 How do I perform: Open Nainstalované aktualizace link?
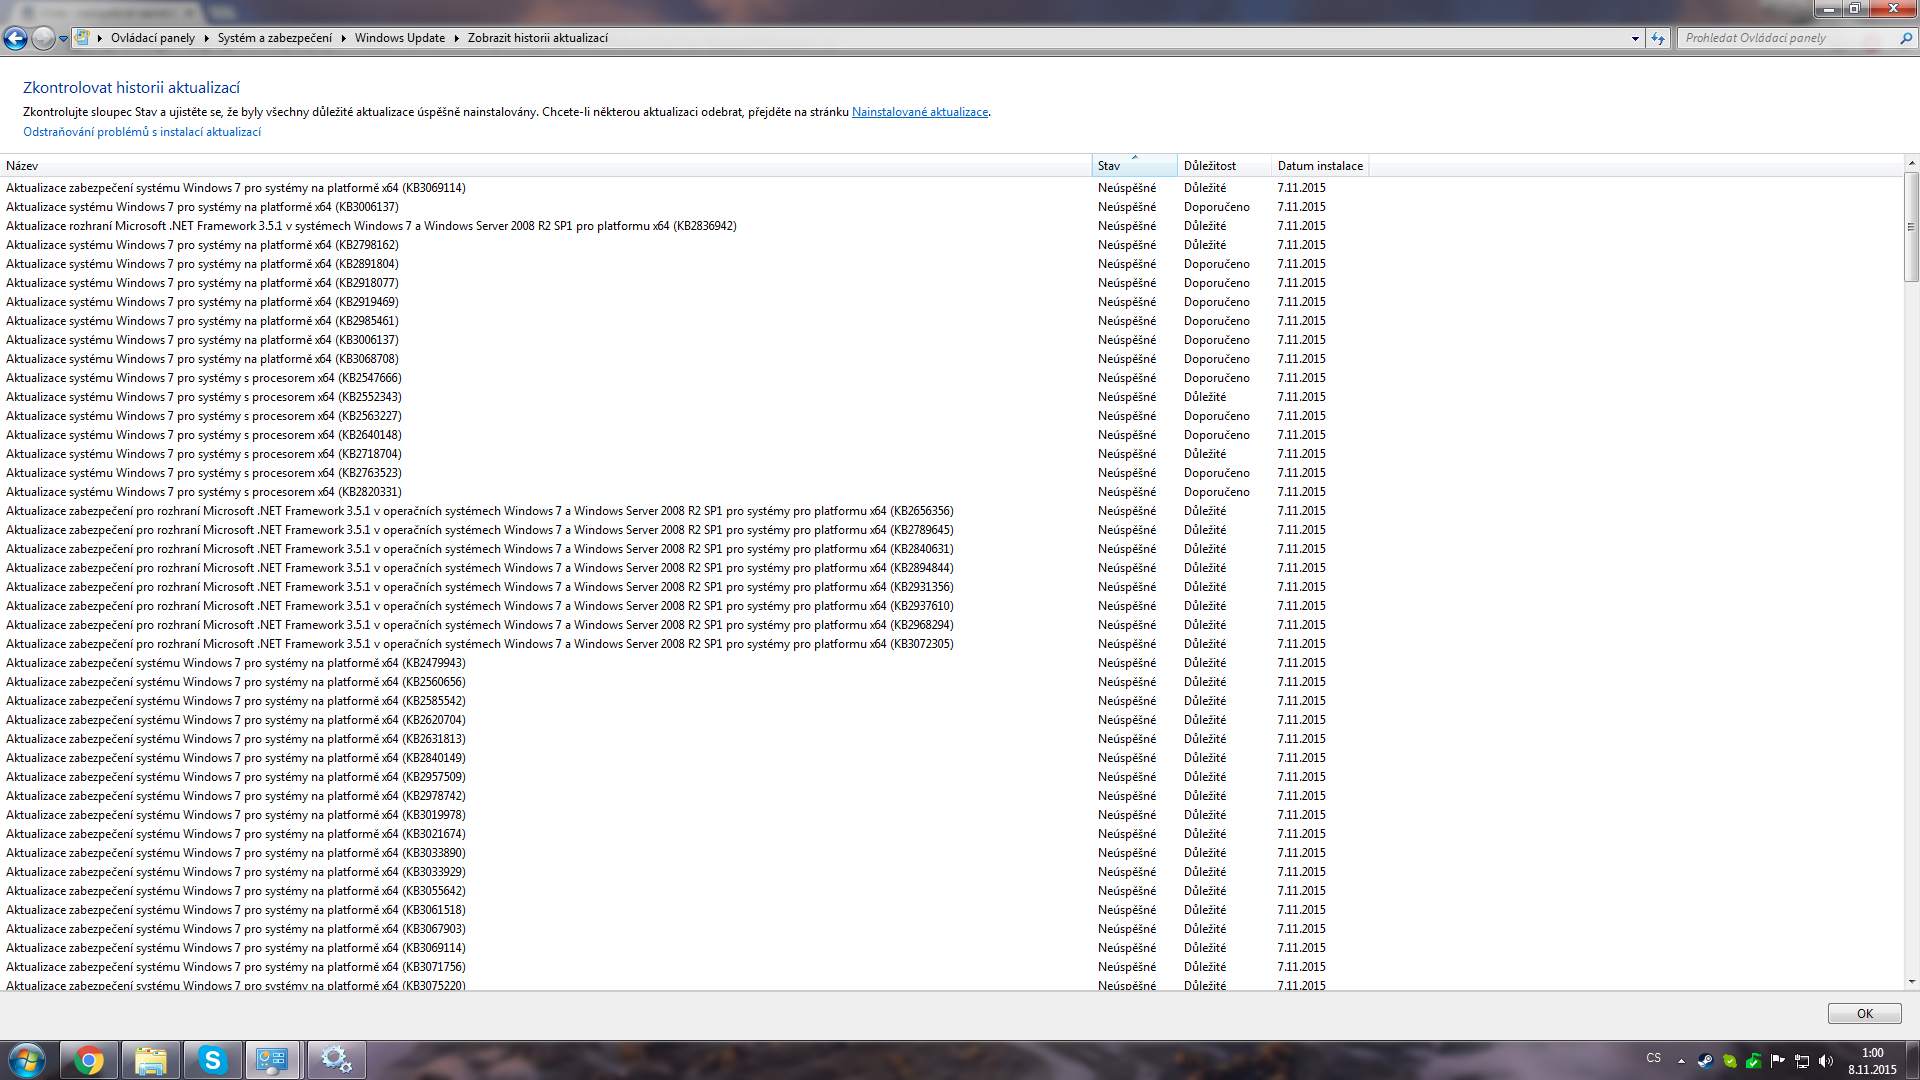(x=919, y=112)
